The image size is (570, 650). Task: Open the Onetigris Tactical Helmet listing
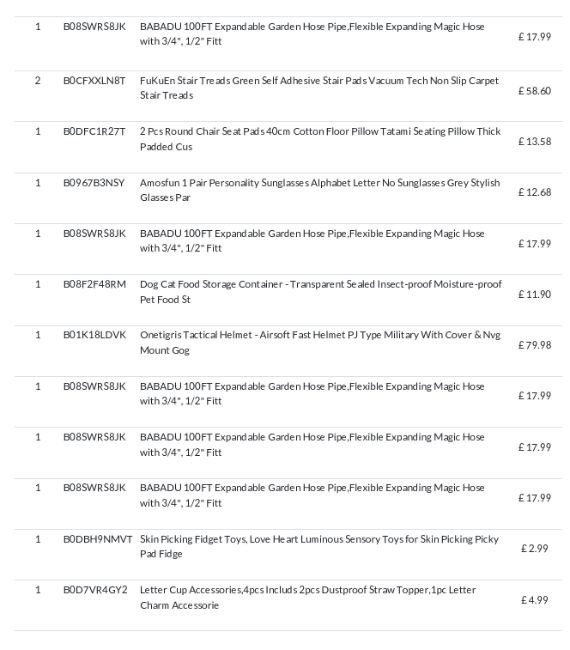[x=320, y=342]
